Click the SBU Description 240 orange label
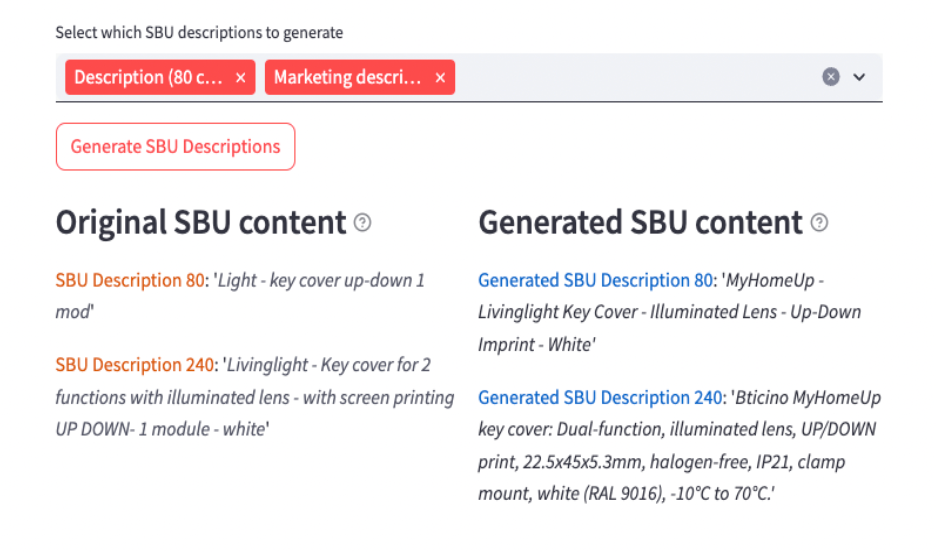Screen dimensions: 936x552 tap(135, 365)
